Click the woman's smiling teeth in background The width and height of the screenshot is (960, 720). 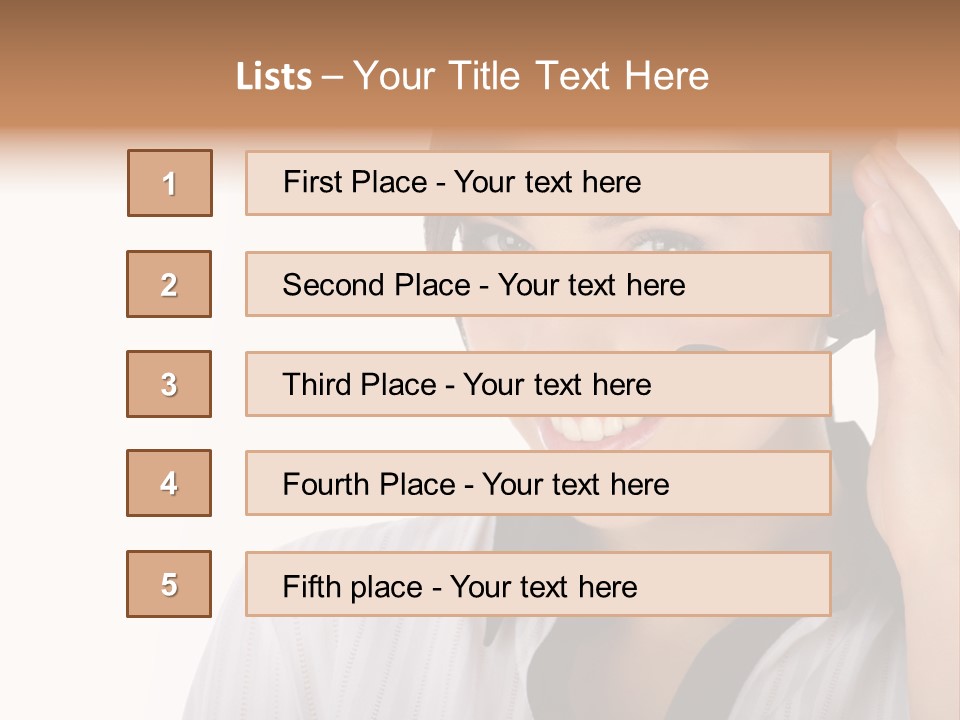coord(590,430)
